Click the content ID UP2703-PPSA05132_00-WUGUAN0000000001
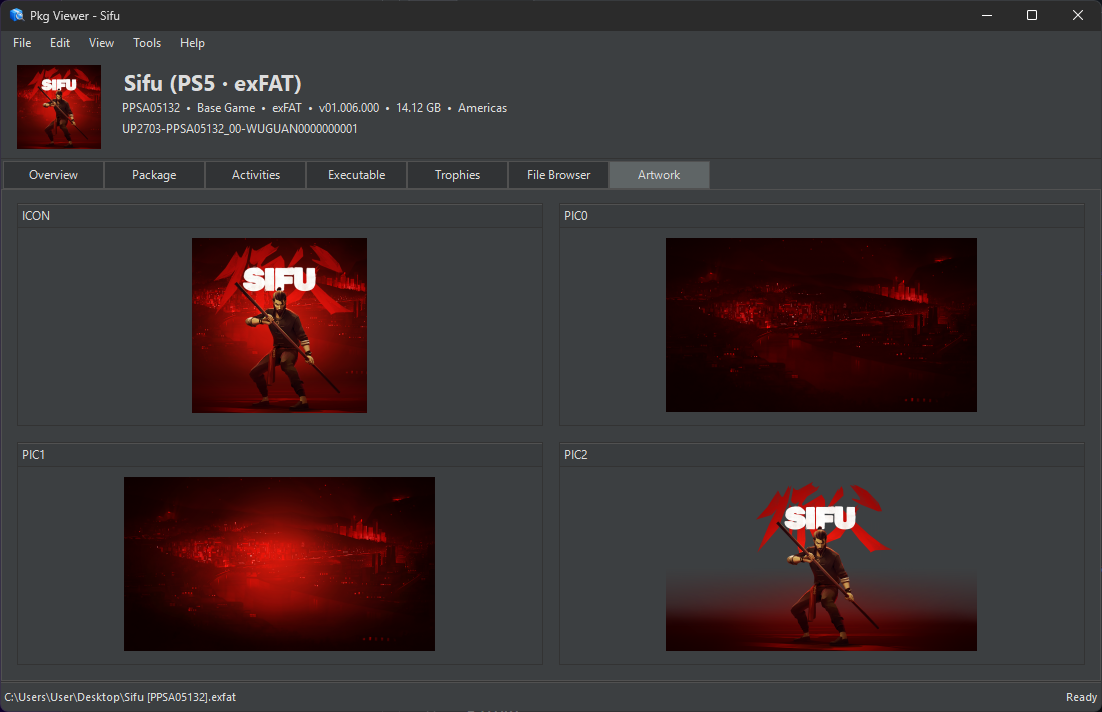Screen dimensions: 1102x712 coord(240,129)
